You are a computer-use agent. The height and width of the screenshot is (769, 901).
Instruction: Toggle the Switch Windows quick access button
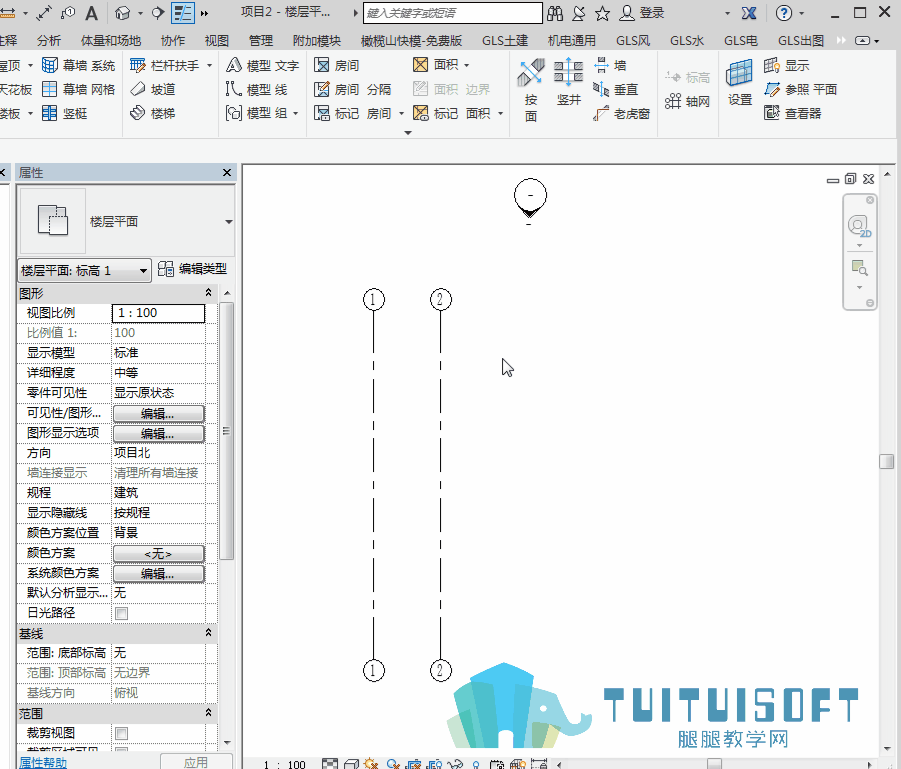183,13
